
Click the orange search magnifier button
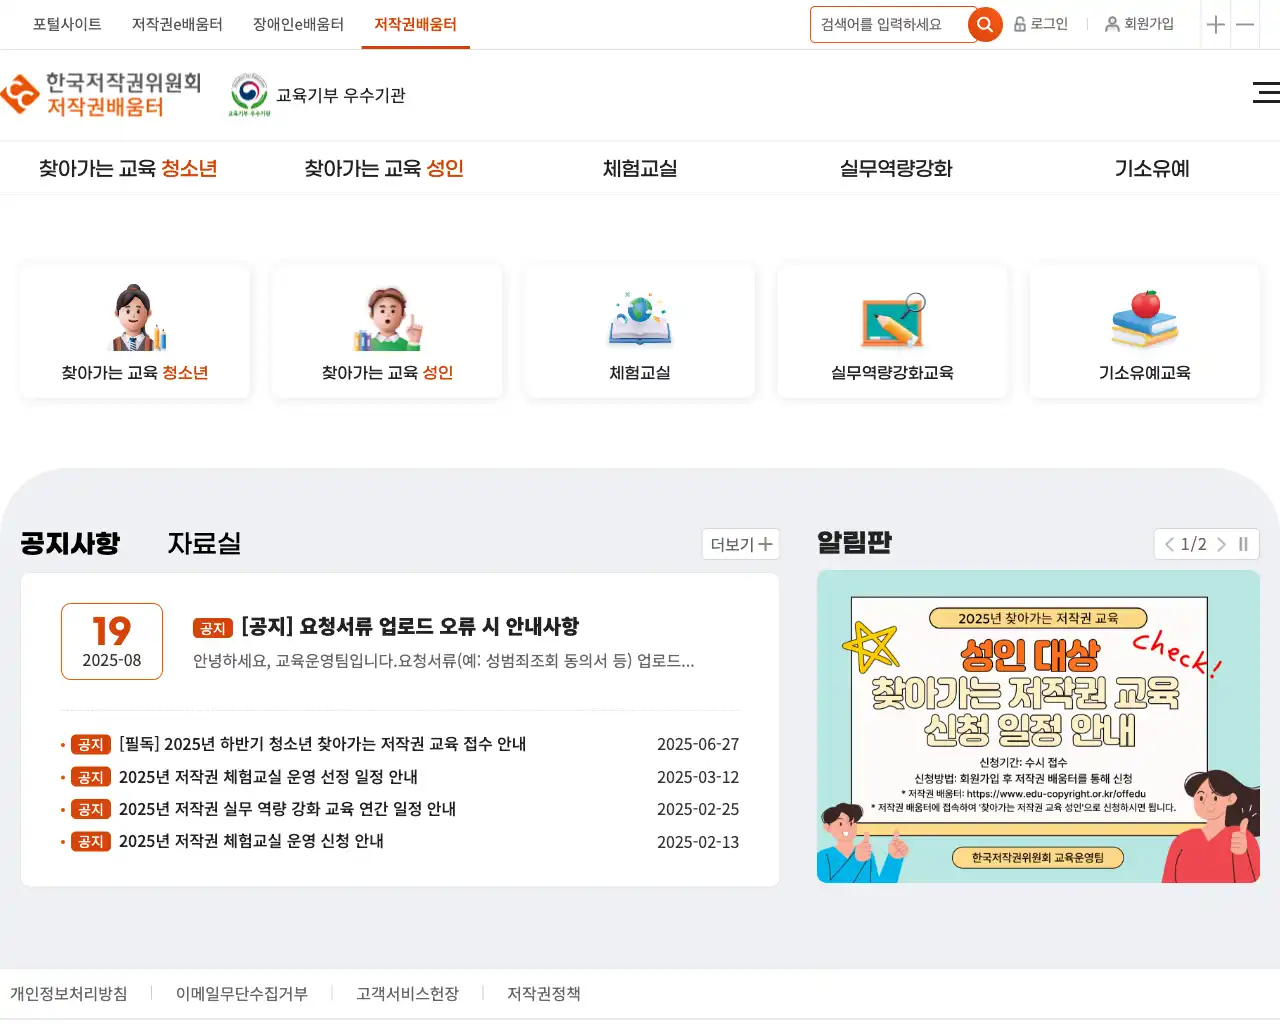tap(985, 25)
